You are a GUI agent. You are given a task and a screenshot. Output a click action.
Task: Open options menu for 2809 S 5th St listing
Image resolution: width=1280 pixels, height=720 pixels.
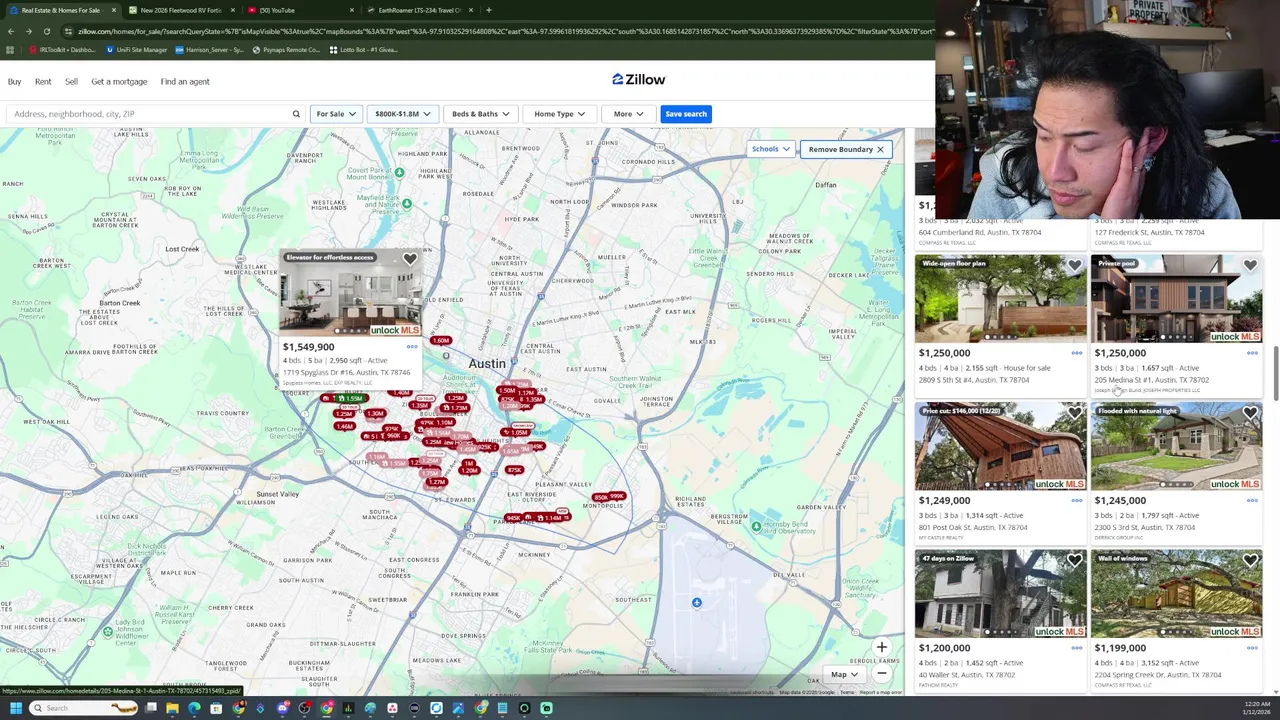[1076, 353]
